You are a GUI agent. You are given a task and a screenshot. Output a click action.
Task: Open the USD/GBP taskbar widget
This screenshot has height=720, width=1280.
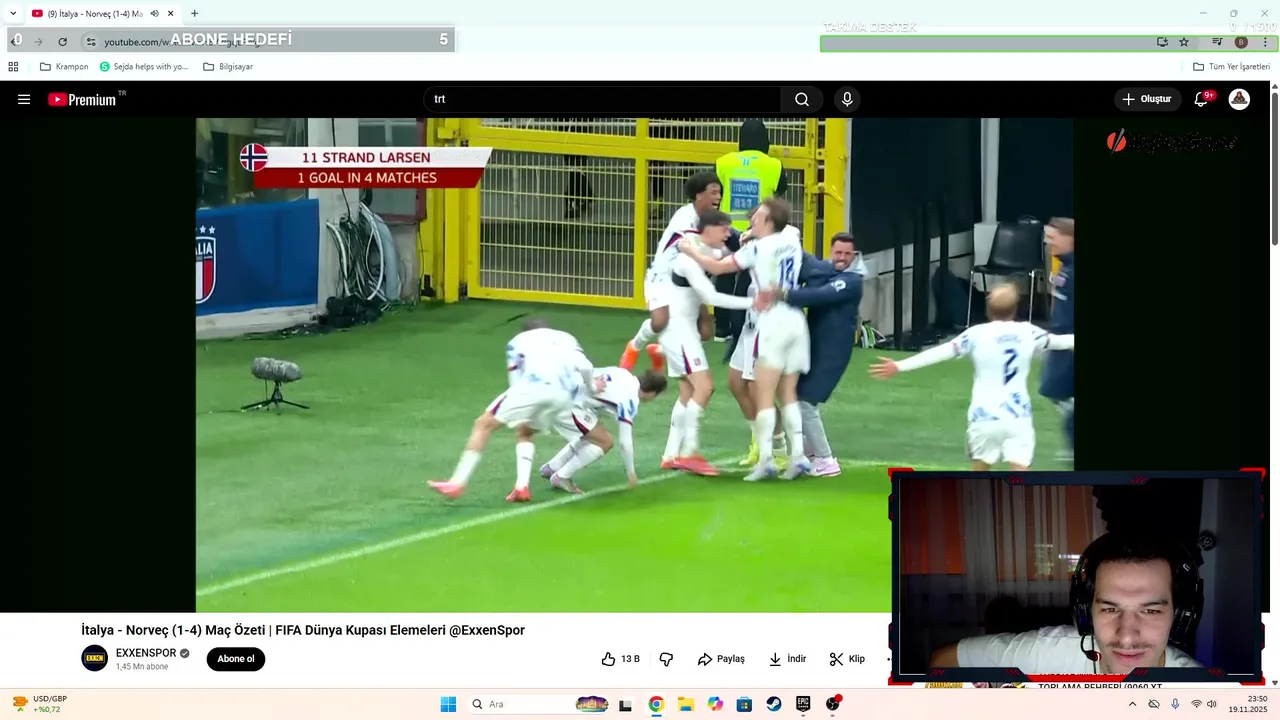pos(40,704)
